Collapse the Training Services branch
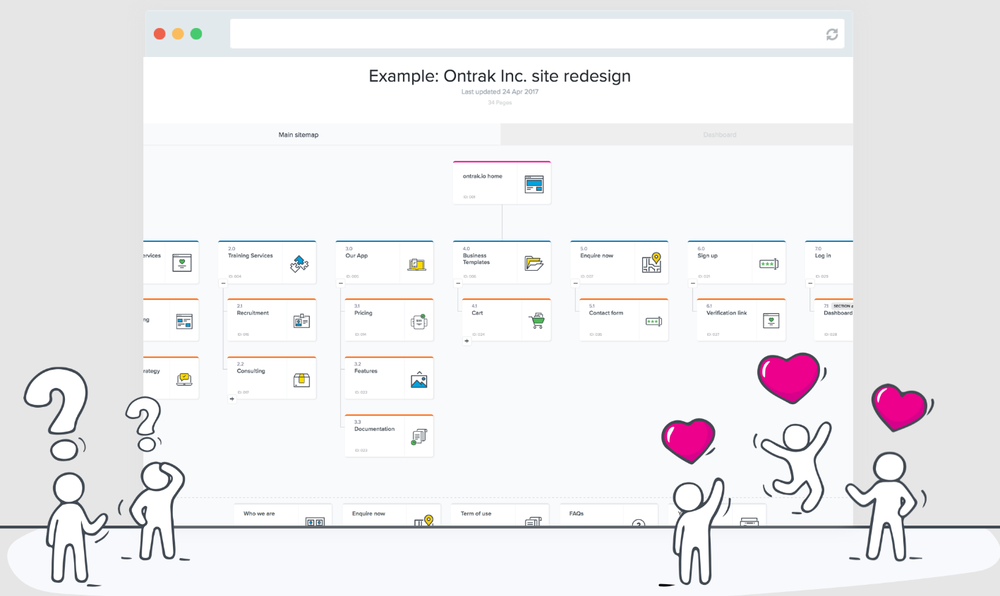Screen dimensions: 1000x596 (223, 284)
